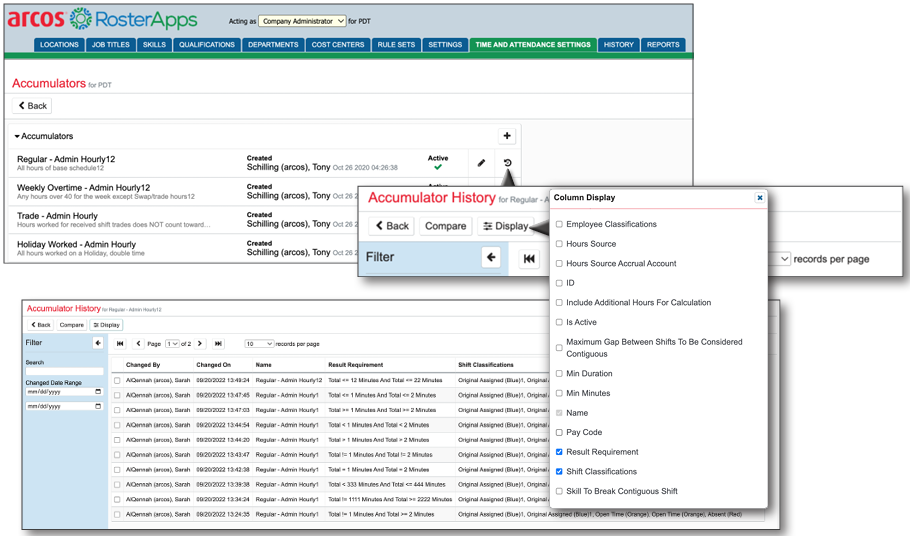Screen dimensions: 910x536
Task: Select Holiday Worked - Admin Hourly accumulator
Action: pyautogui.click(x=76, y=245)
